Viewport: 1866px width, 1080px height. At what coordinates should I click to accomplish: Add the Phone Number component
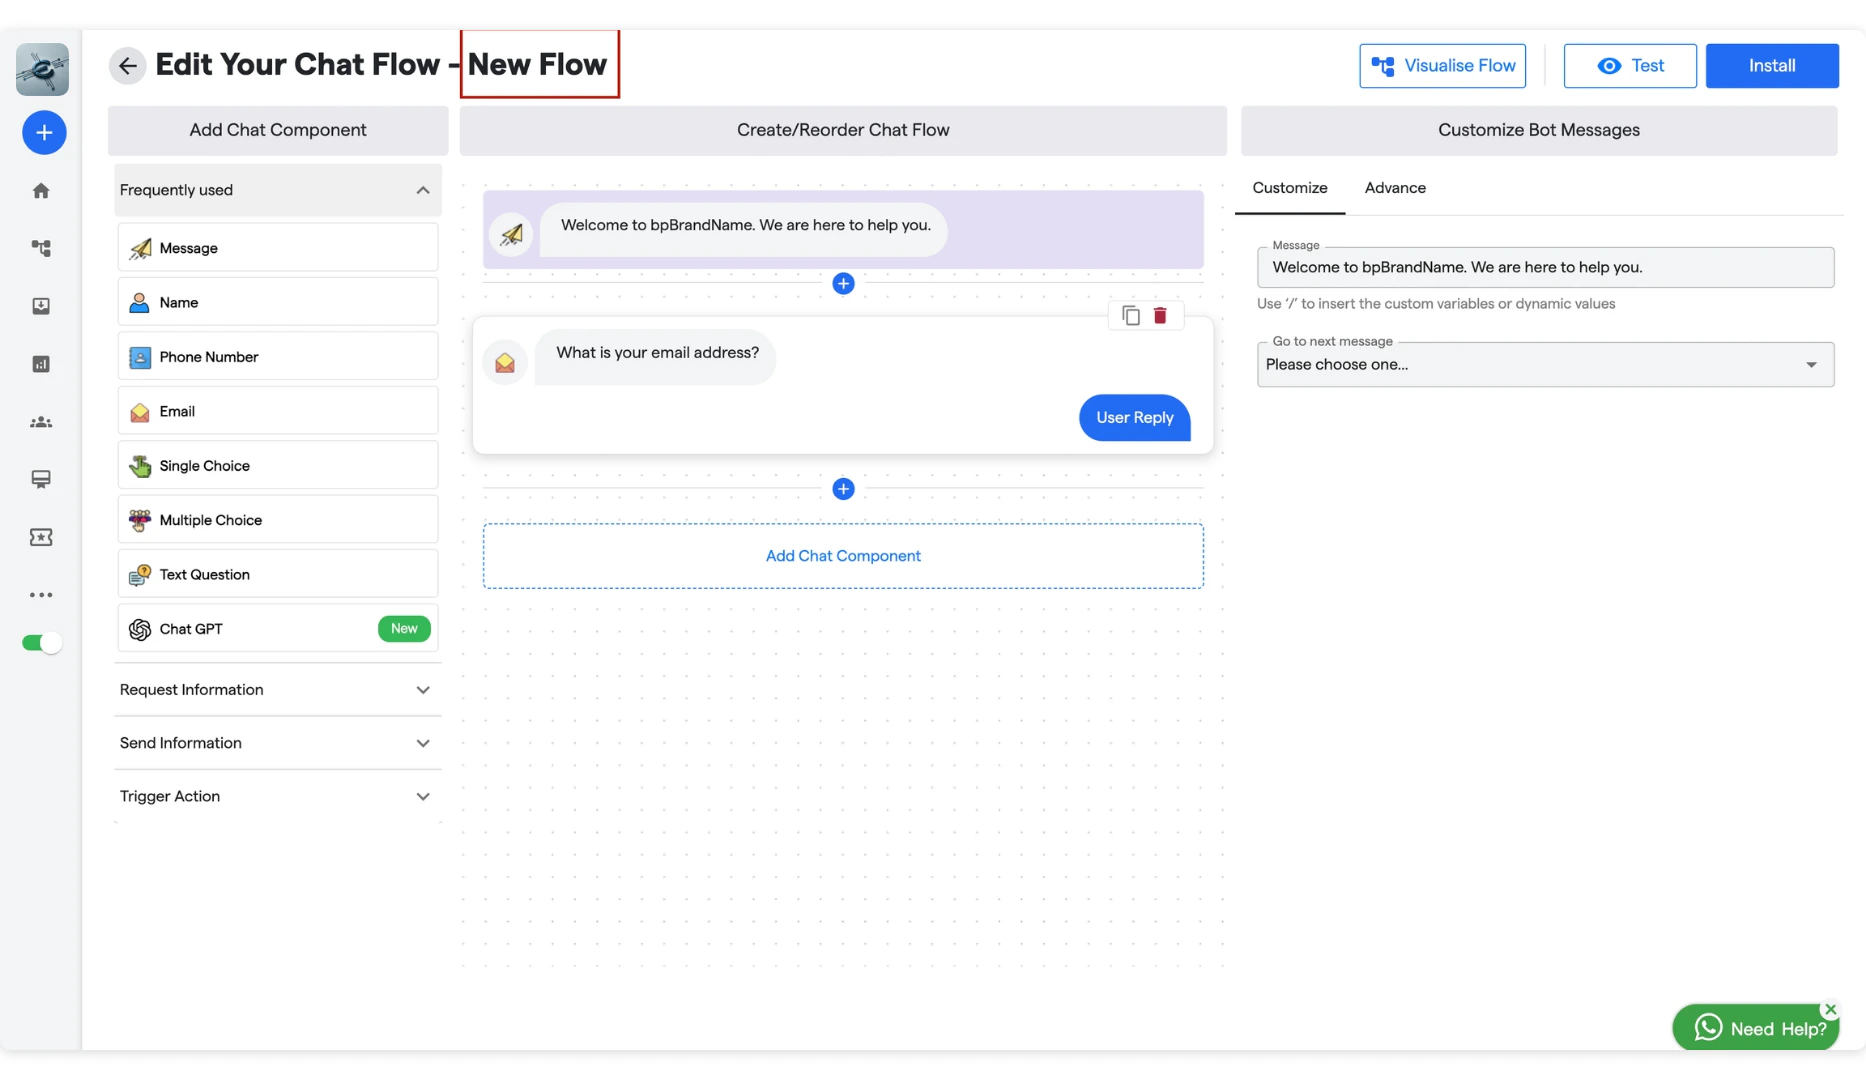(278, 356)
